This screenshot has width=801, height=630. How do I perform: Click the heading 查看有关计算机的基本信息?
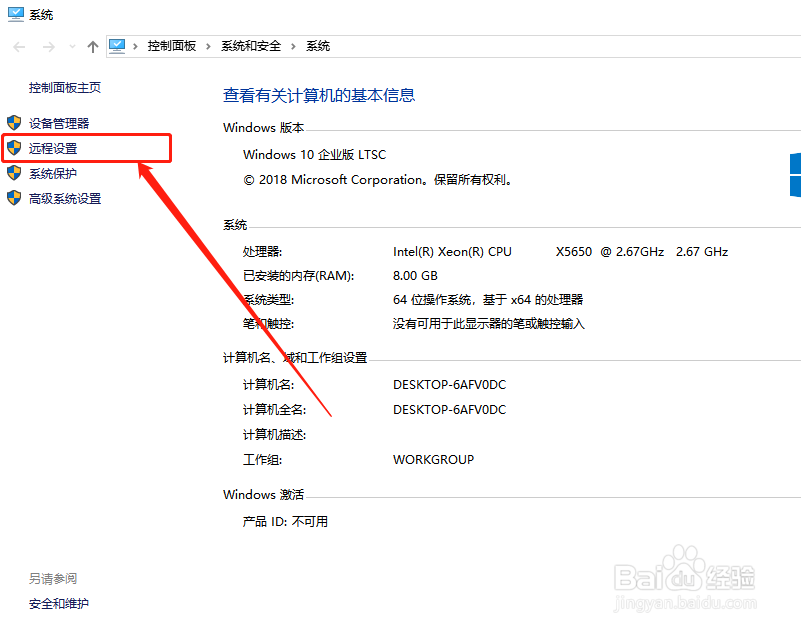tap(319, 95)
